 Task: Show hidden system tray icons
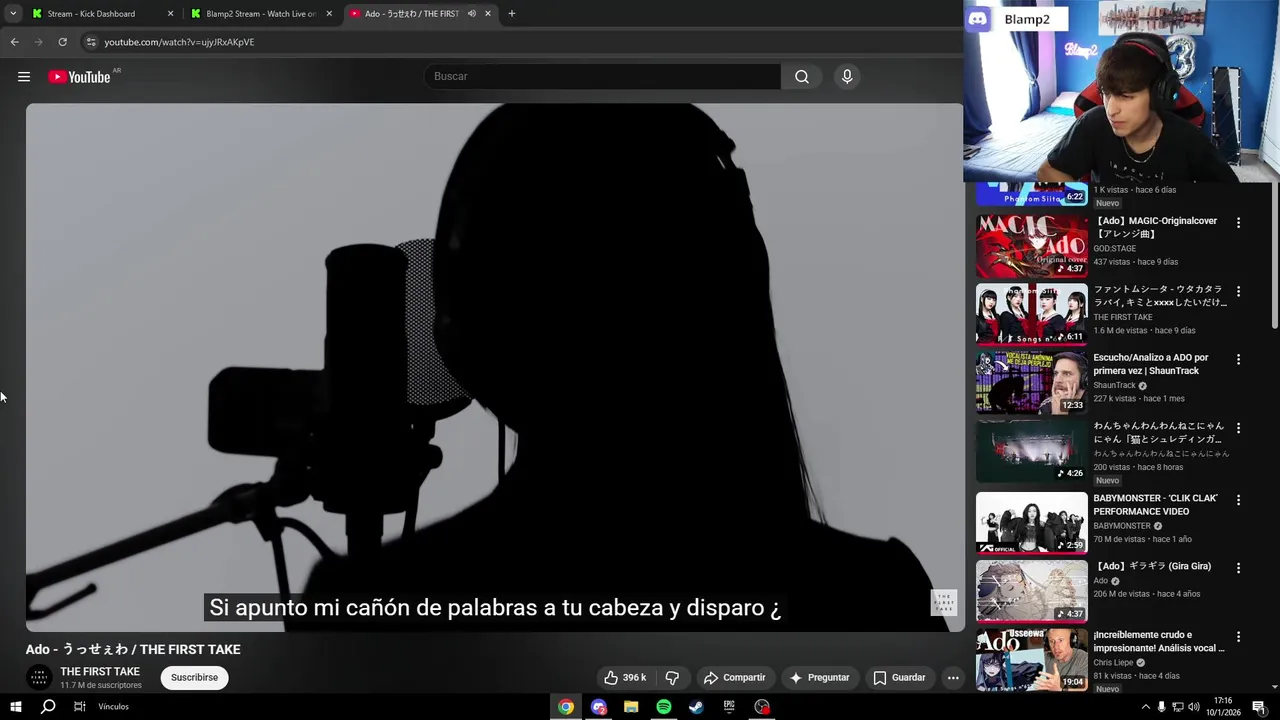[1146, 707]
